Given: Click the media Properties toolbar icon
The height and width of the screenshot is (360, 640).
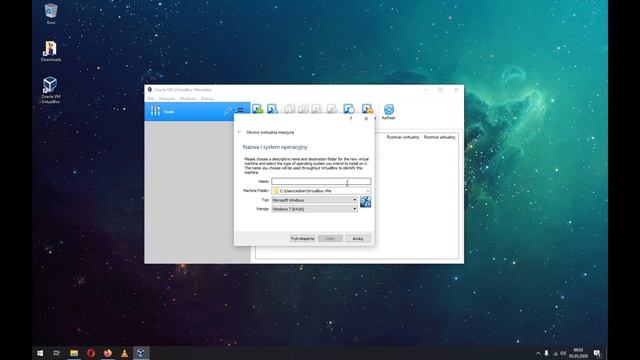Looking at the screenshot, I should tap(367, 109).
